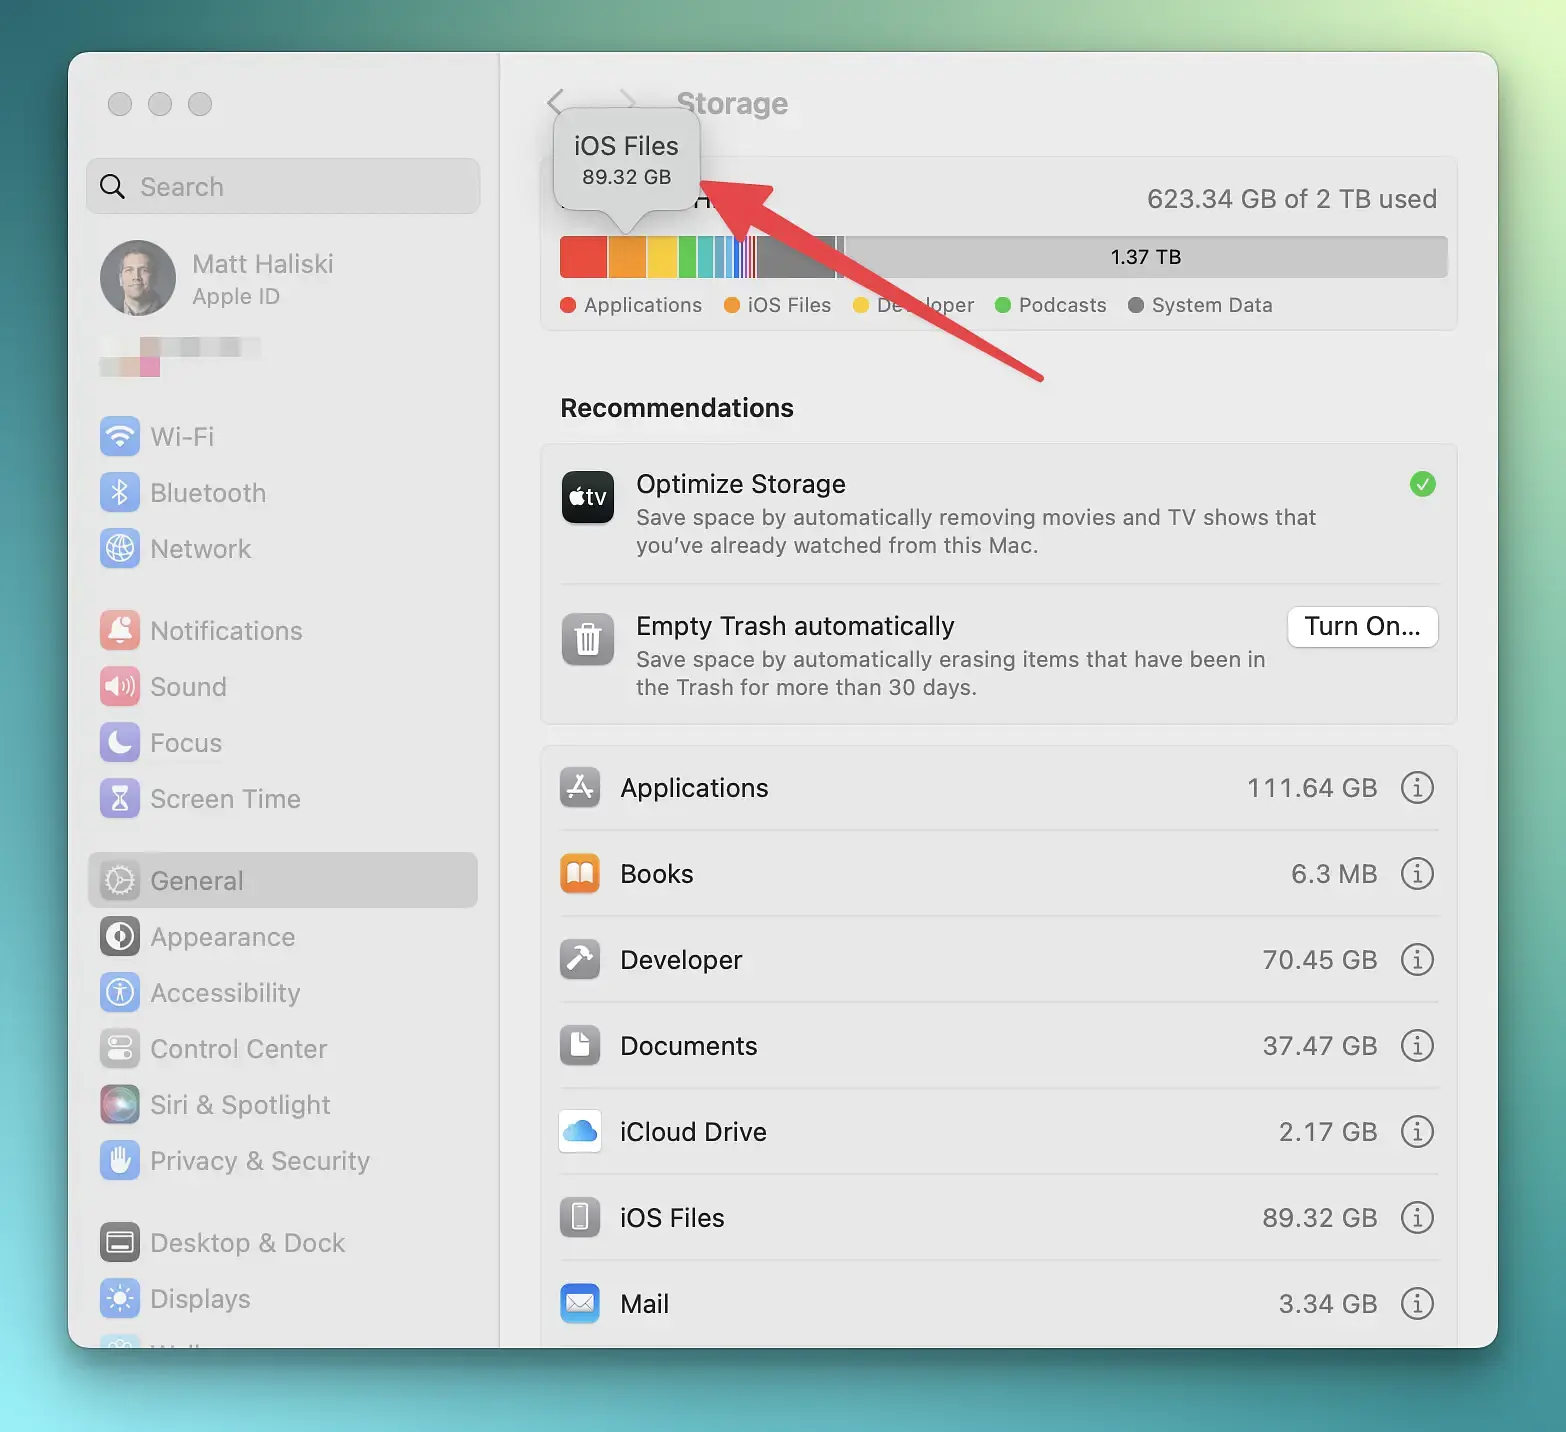This screenshot has width=1566, height=1432.
Task: Select the Control Center icon
Action: (x=120, y=1048)
